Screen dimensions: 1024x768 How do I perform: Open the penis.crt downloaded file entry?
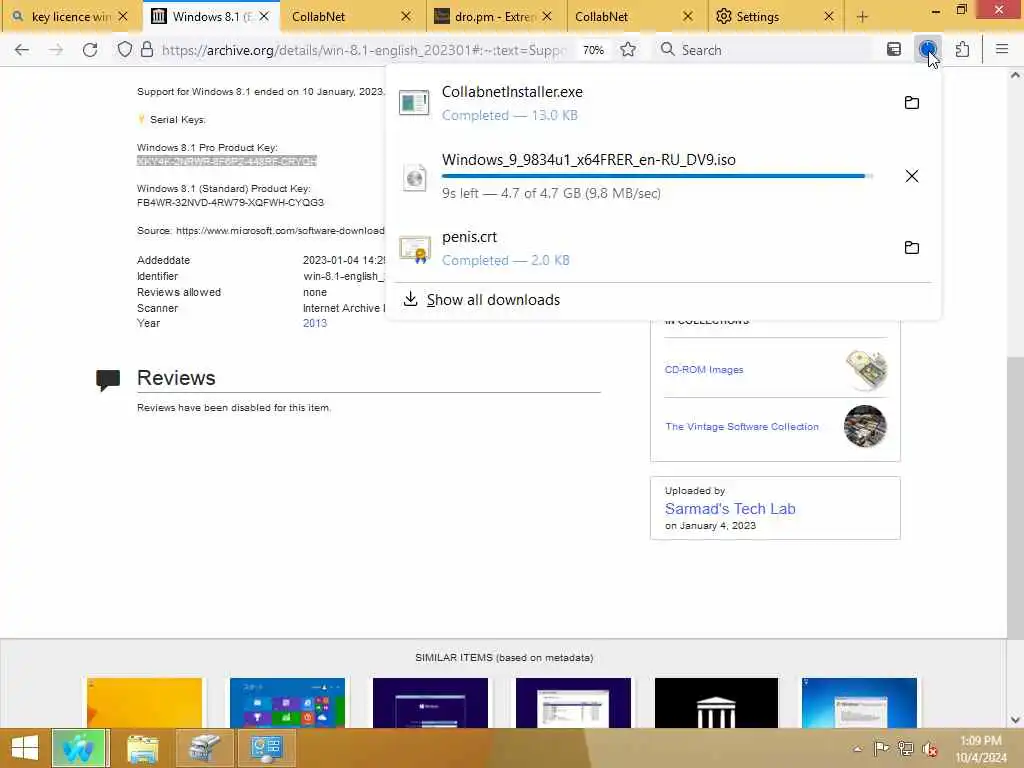(643, 248)
